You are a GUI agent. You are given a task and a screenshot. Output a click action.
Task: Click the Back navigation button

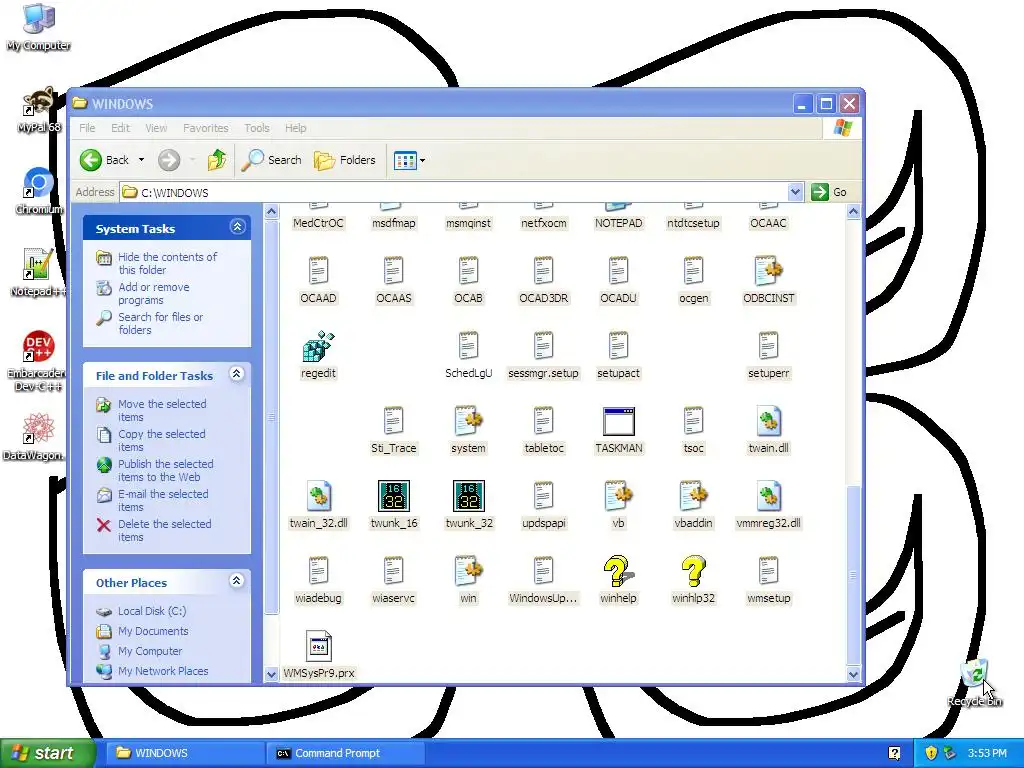[x=104, y=160]
